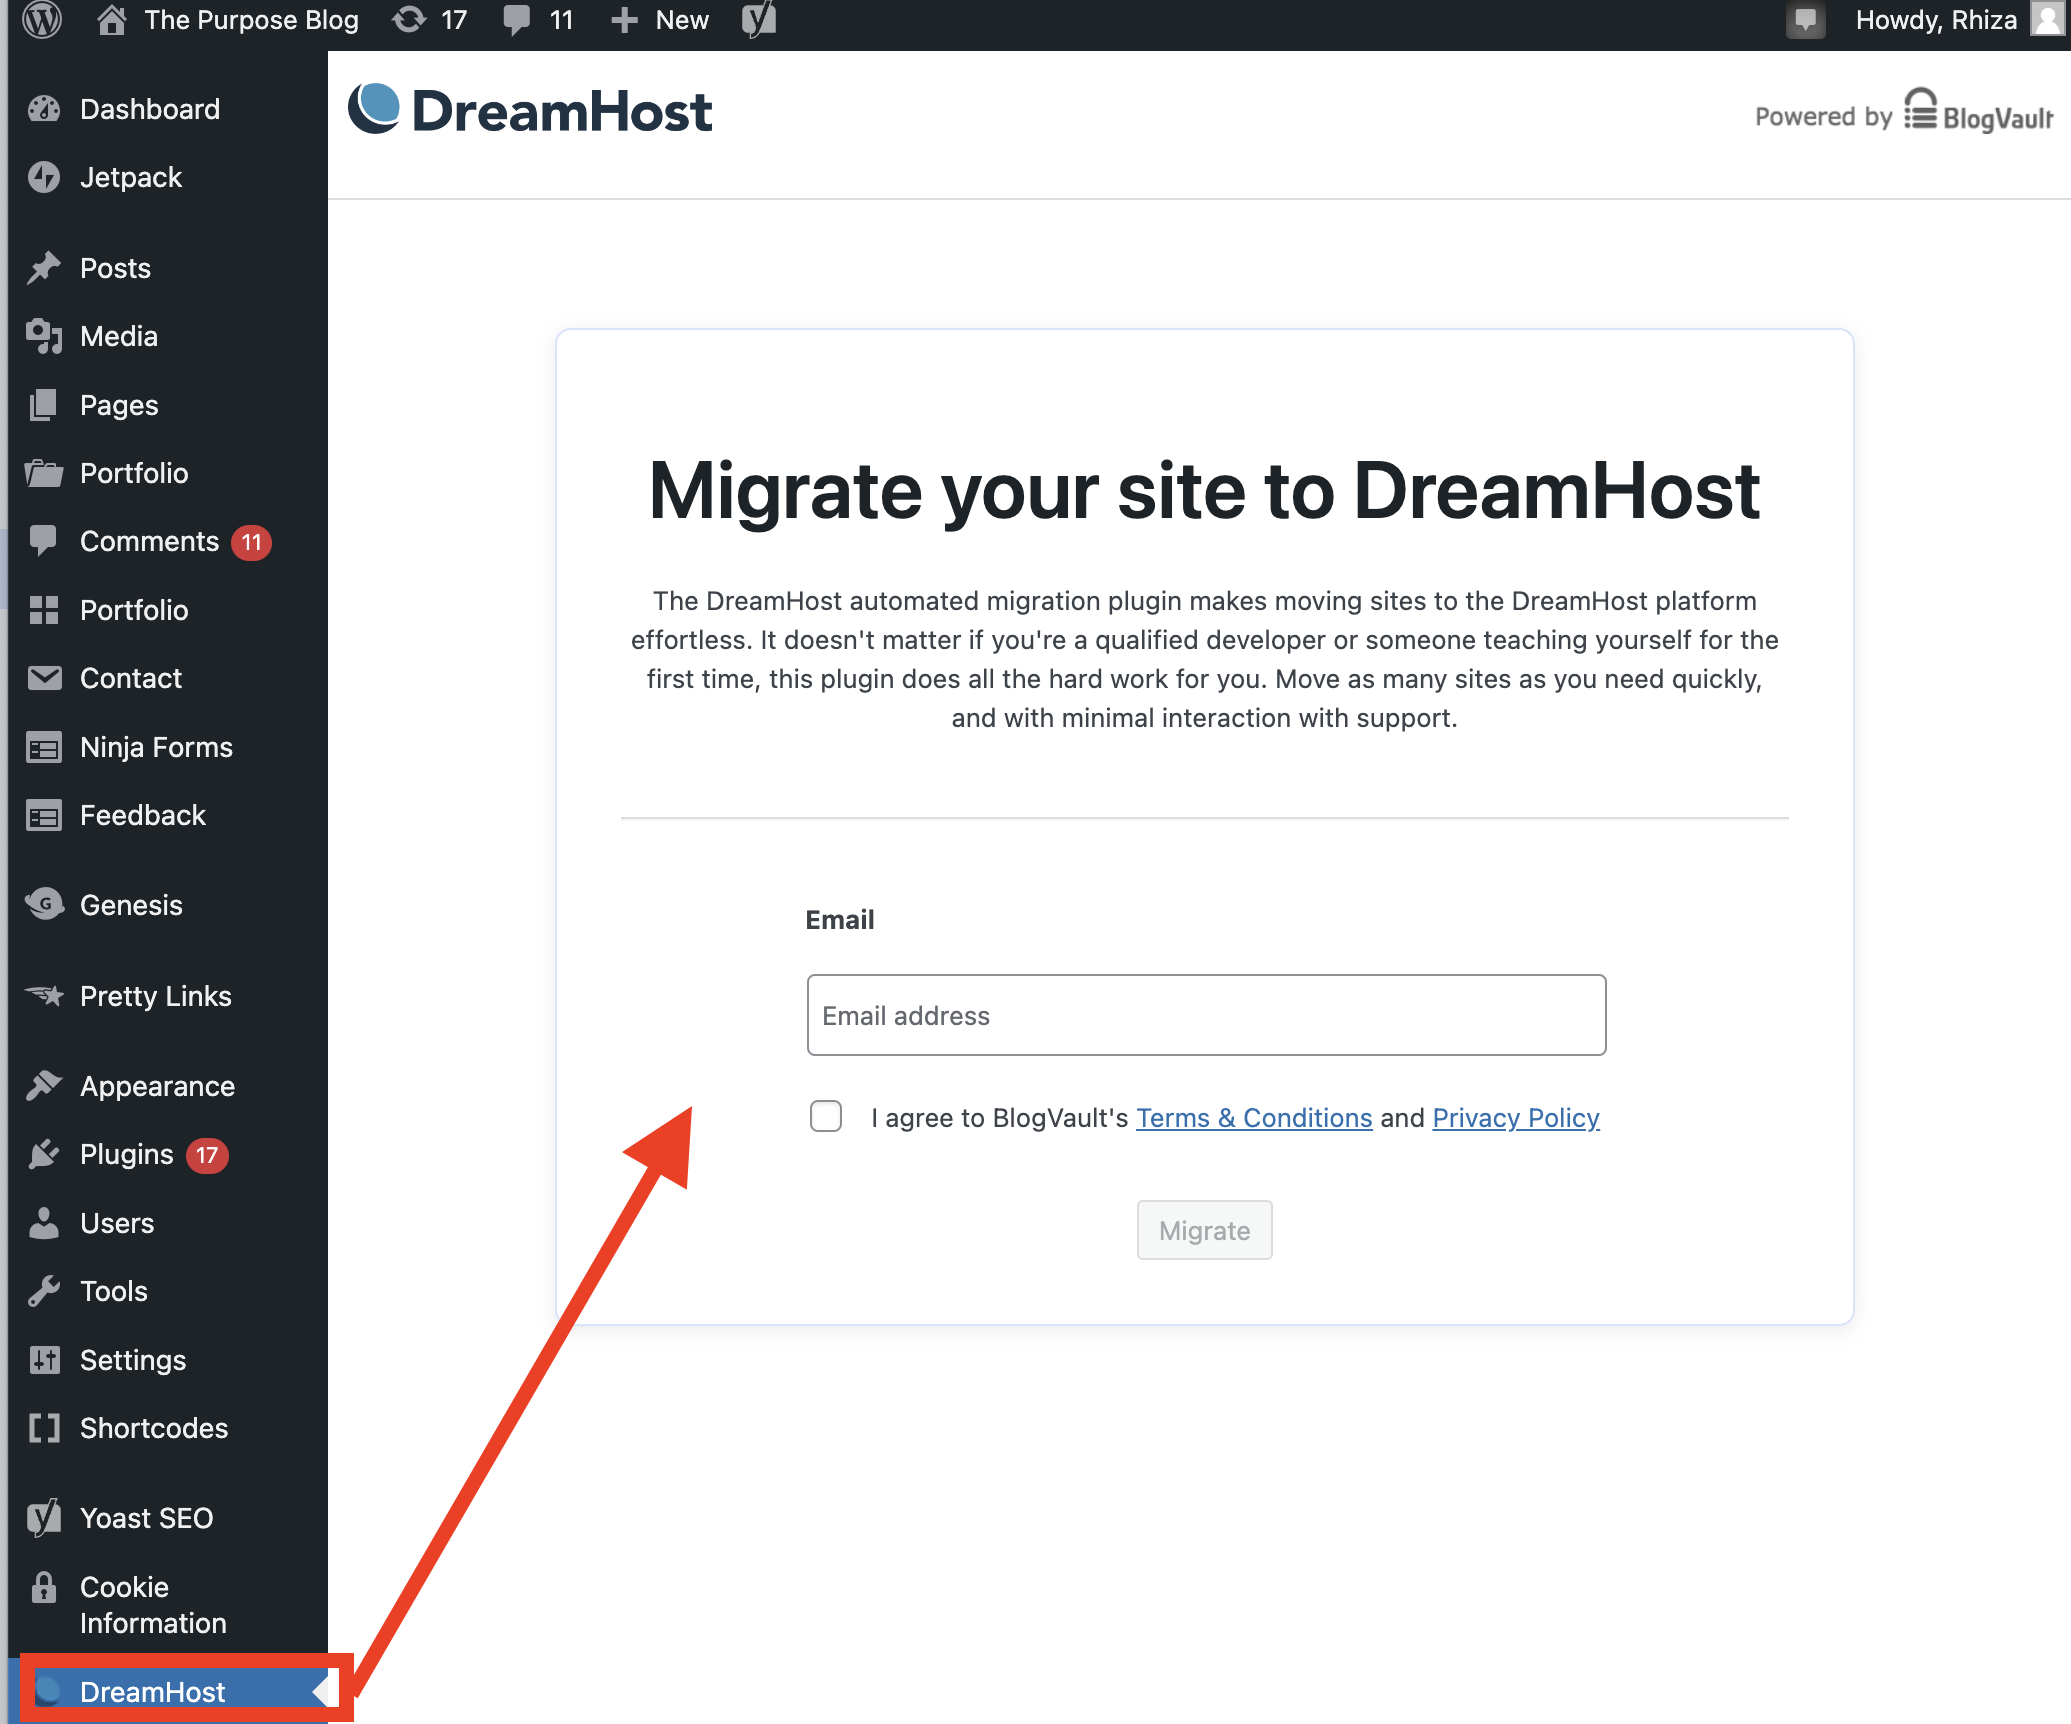Click the notifications speech bubble in the admin bar

point(1806,19)
